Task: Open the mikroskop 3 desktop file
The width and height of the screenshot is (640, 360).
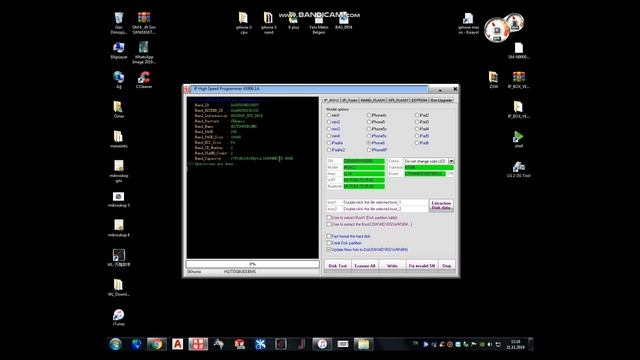Action: pos(119,200)
